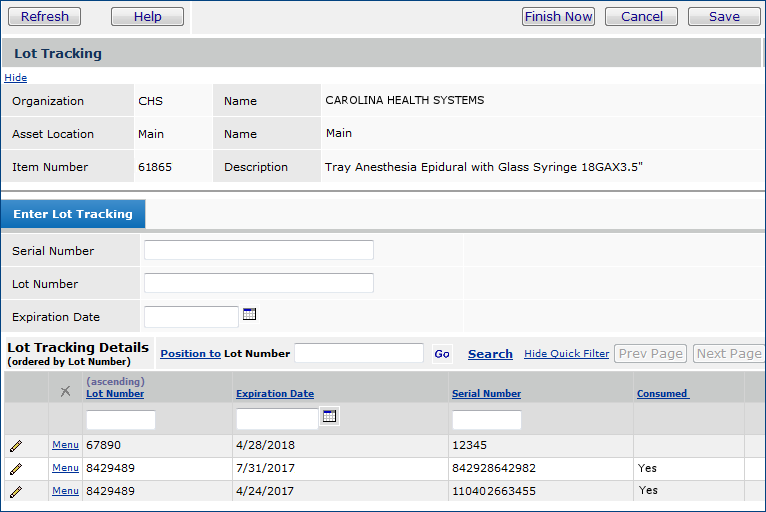Click the pencil edit icon for lot 67890
The width and height of the screenshot is (766, 512).
click(16, 446)
